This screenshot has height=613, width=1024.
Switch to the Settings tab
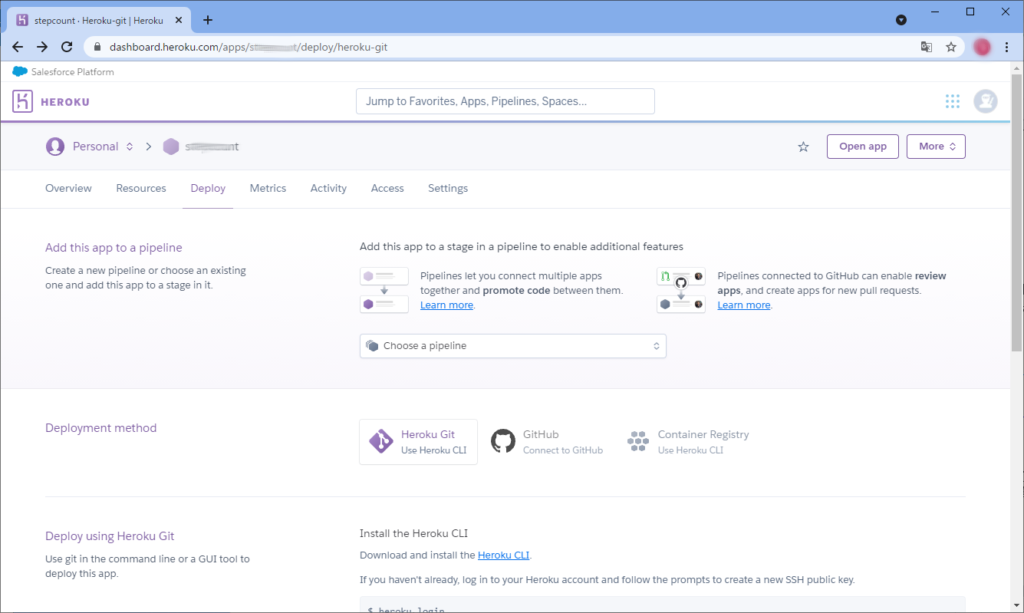pos(447,188)
